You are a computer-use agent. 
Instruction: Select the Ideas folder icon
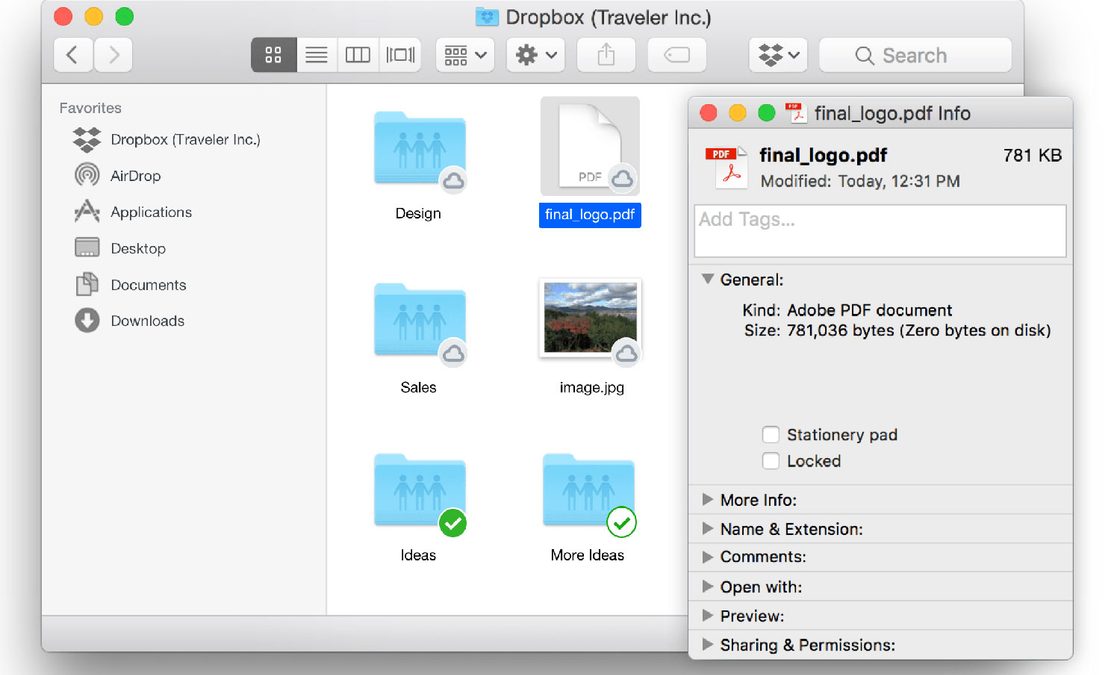419,491
